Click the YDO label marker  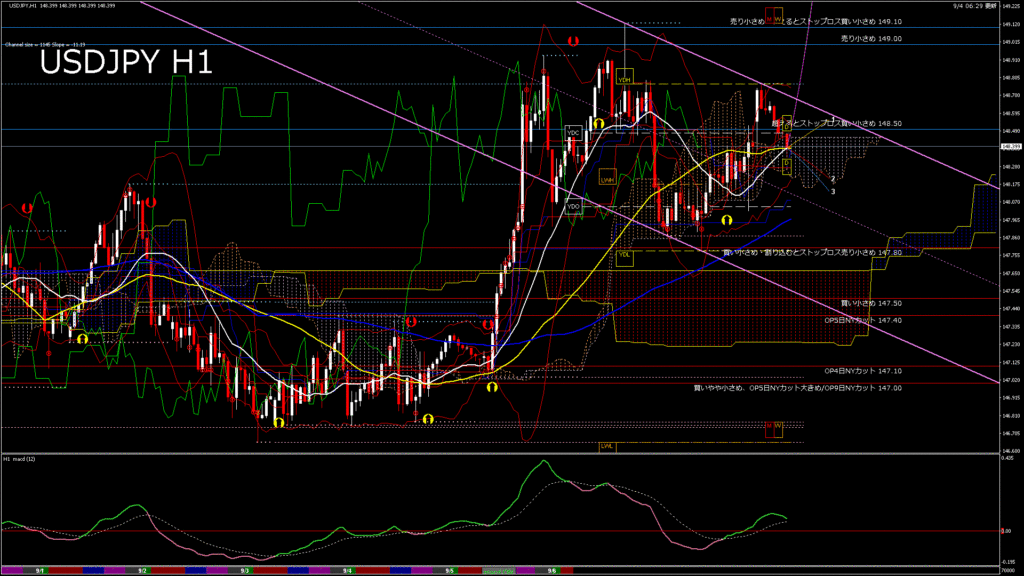point(573,207)
